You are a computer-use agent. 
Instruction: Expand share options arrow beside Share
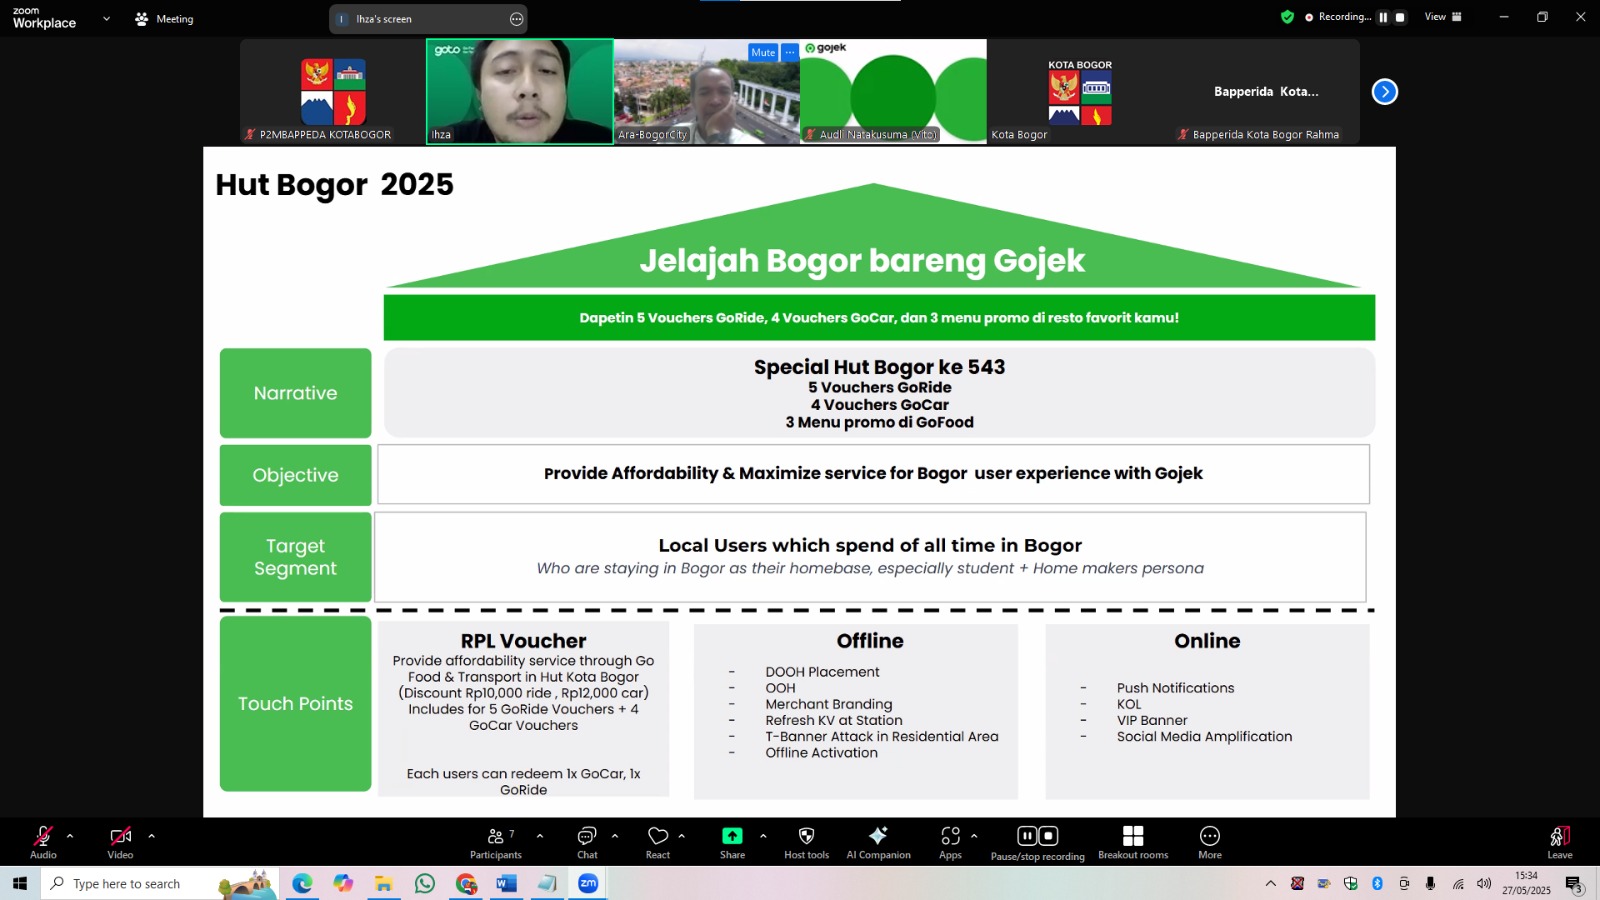pos(763,836)
